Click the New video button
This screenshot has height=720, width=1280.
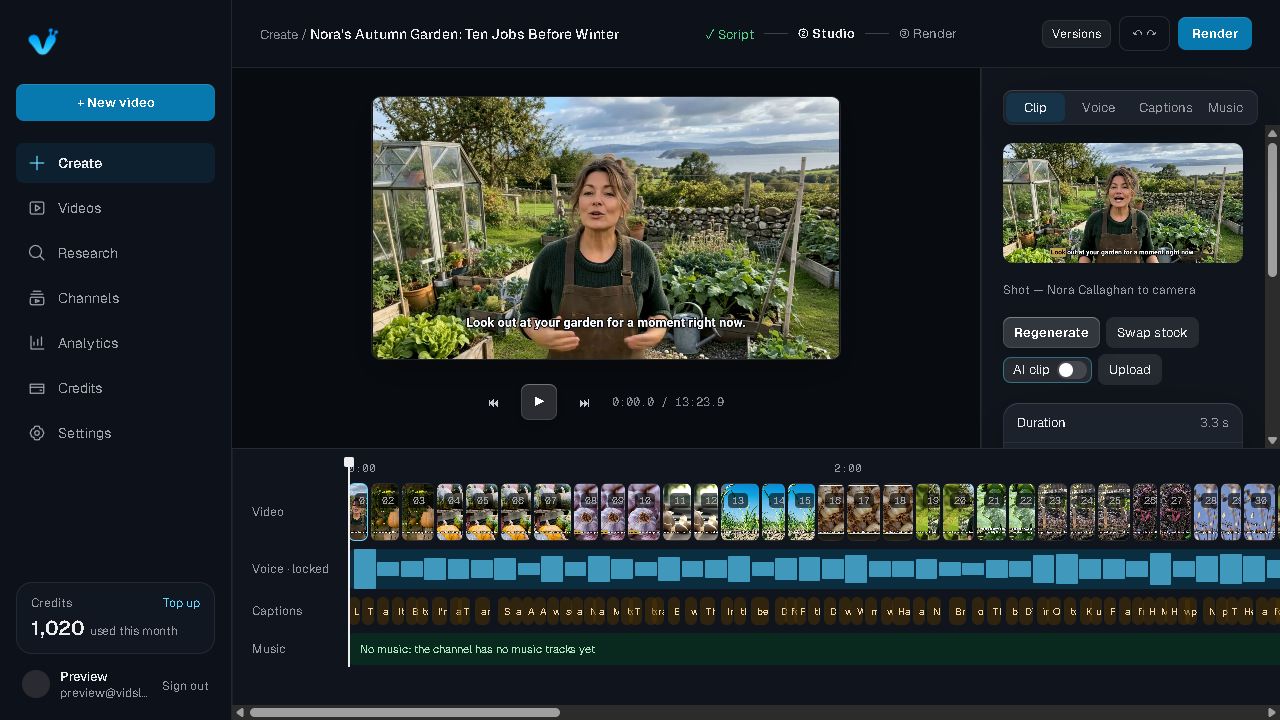pos(115,102)
